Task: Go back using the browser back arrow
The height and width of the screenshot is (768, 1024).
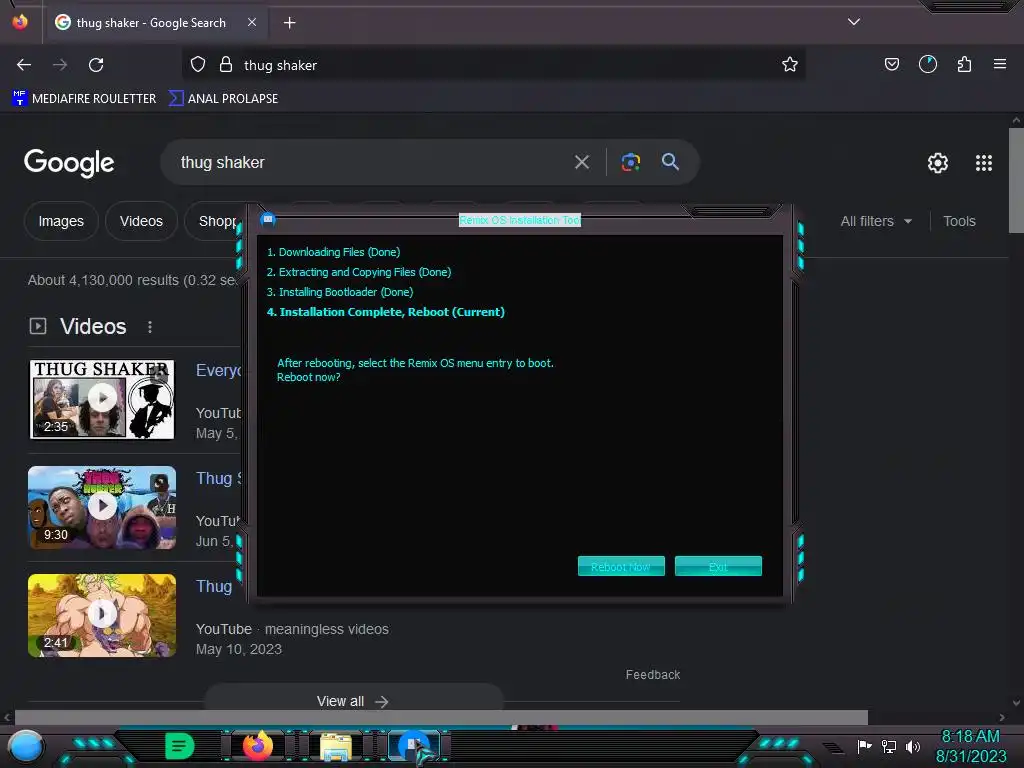Action: (x=24, y=65)
